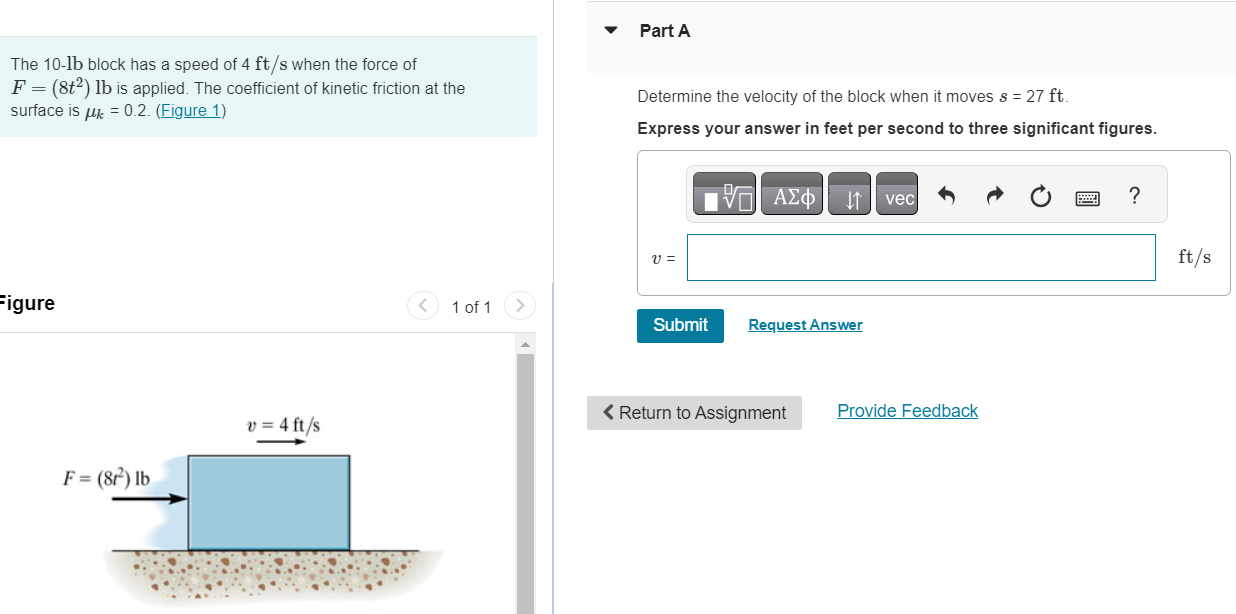This screenshot has width=1236, height=614.
Task: Open the Request Answer link
Action: coord(805,325)
